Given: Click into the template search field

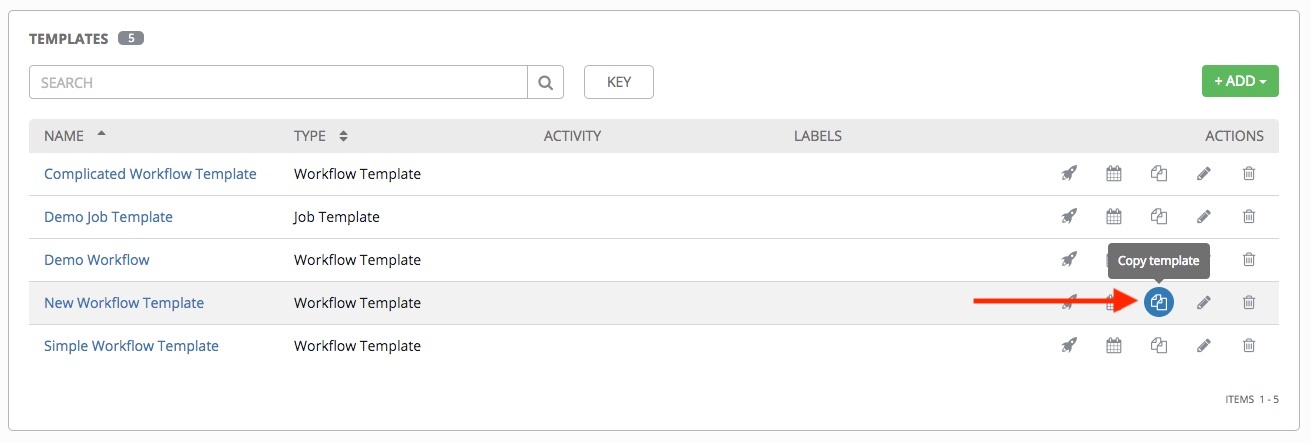Looking at the screenshot, I should (278, 83).
